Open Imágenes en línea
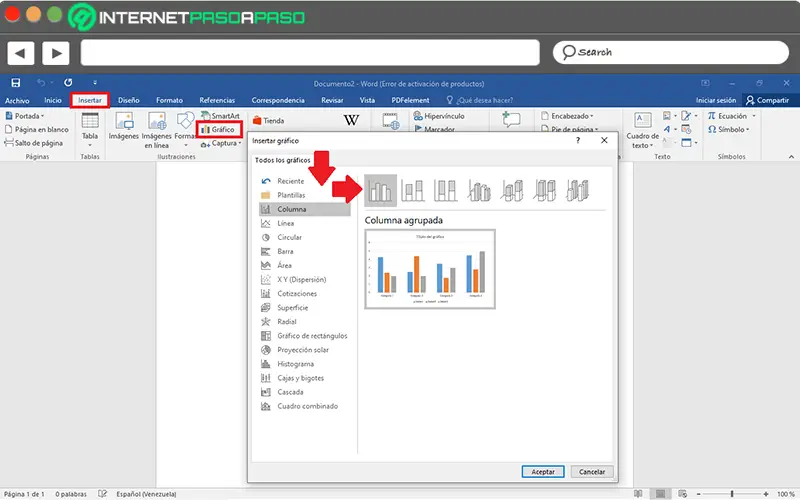The height and width of the screenshot is (500, 800). tap(157, 130)
